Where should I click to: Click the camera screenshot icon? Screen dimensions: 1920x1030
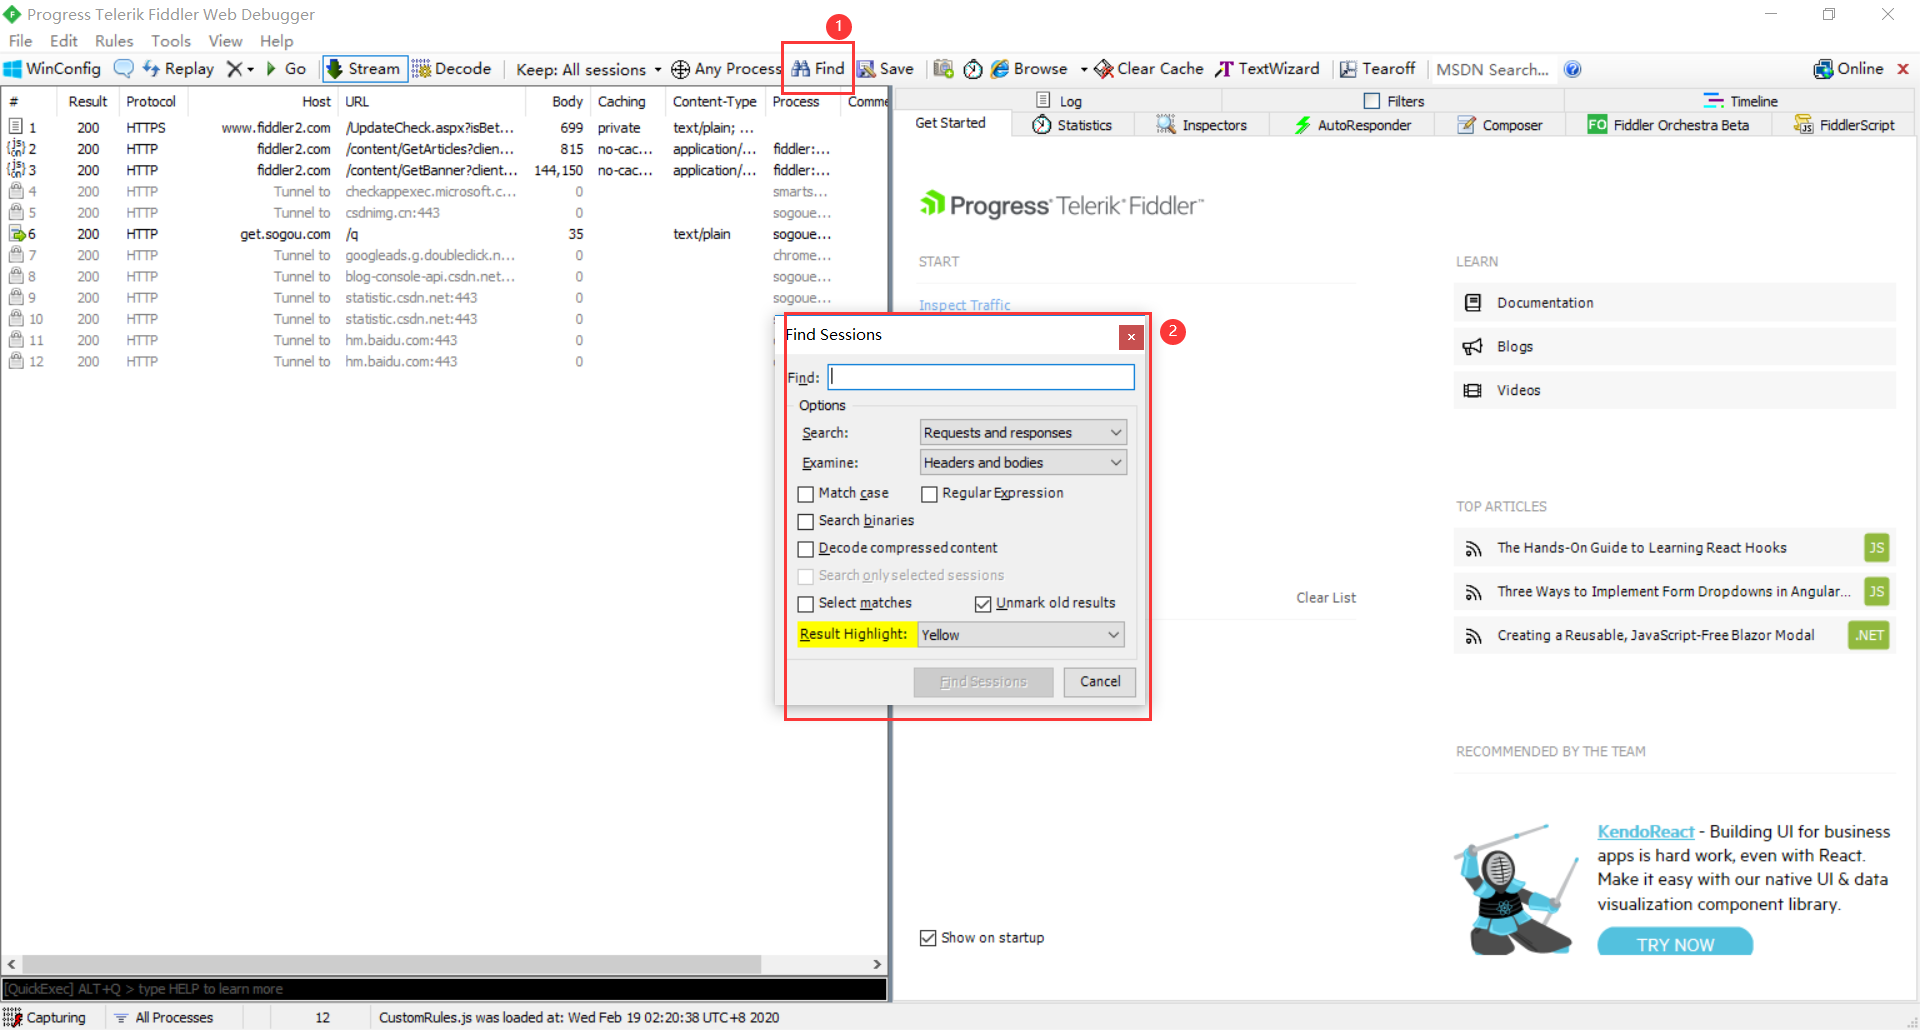[x=943, y=69]
